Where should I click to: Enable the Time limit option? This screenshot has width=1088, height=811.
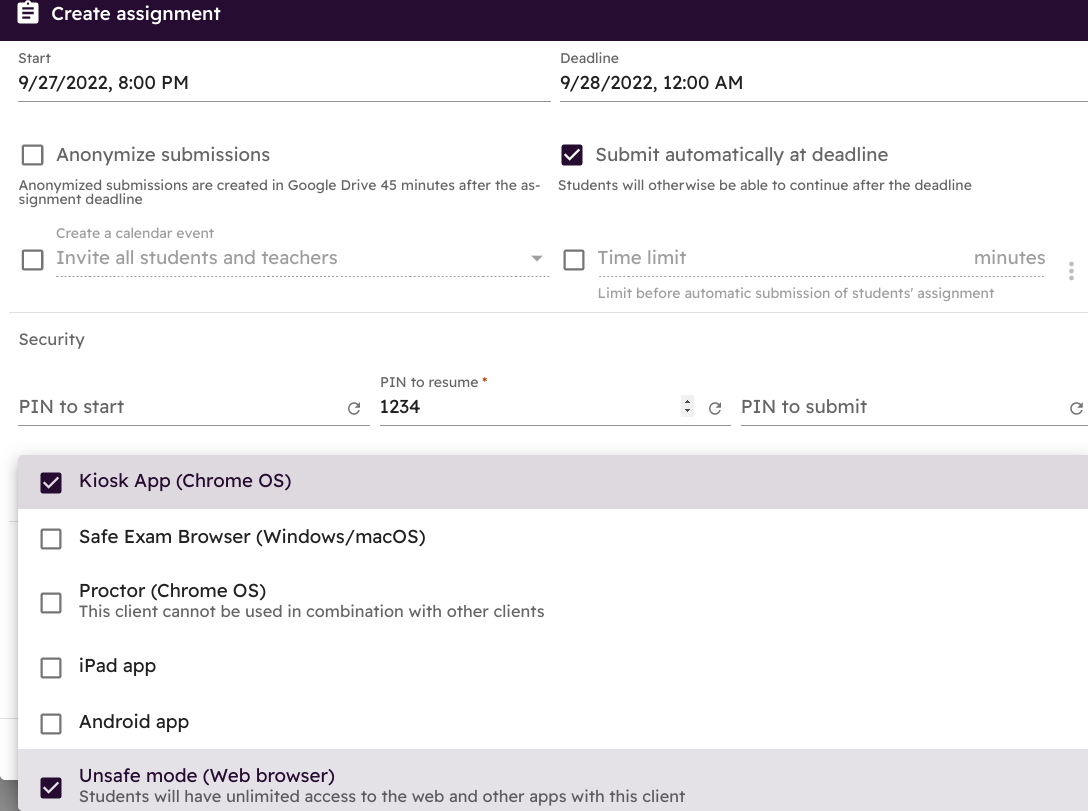click(x=575, y=260)
